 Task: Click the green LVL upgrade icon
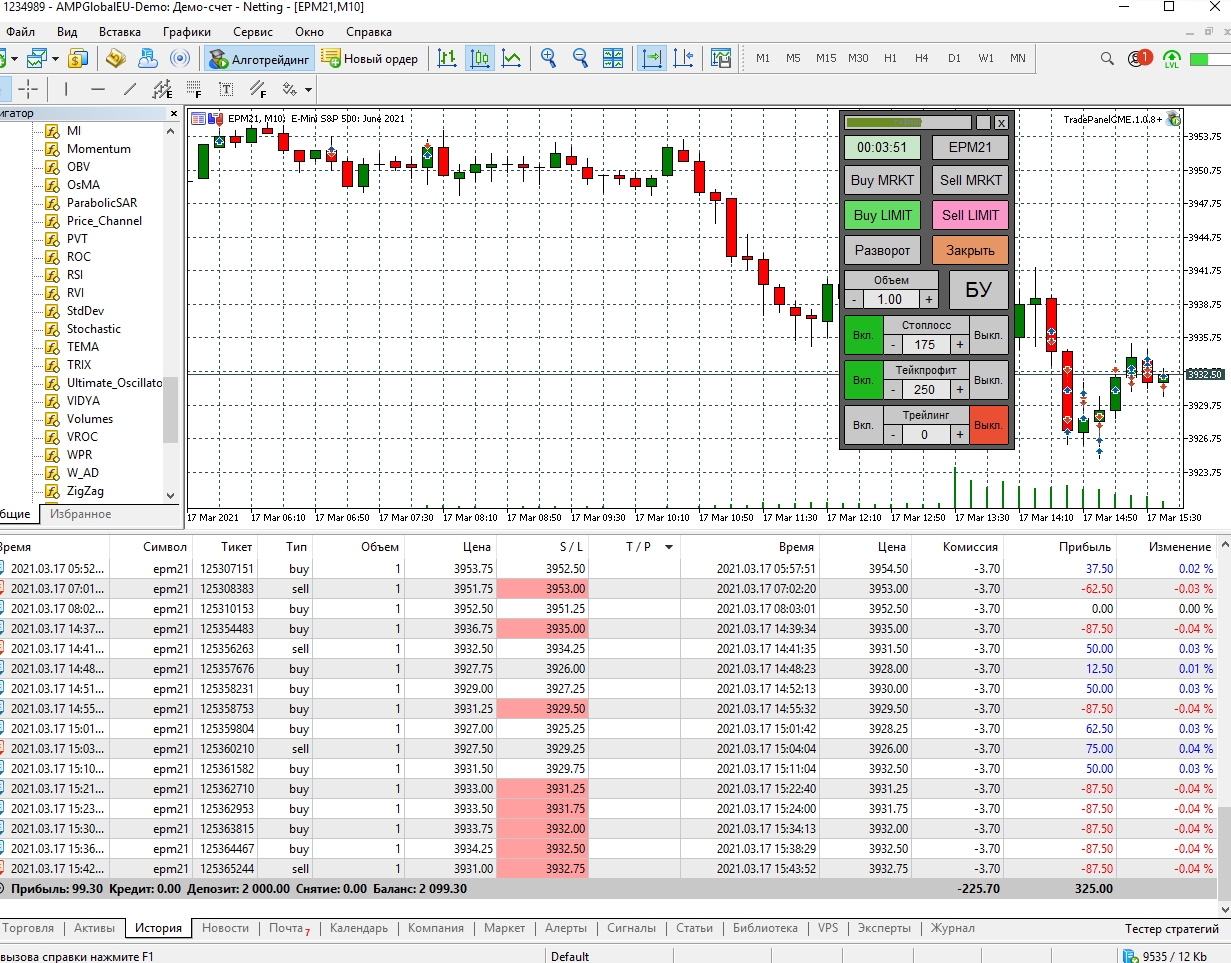coord(1171,59)
